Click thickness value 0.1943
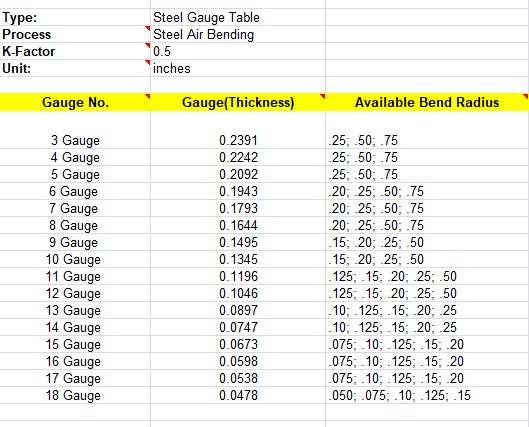Image resolution: width=529 pixels, height=427 pixels. [x=238, y=191]
